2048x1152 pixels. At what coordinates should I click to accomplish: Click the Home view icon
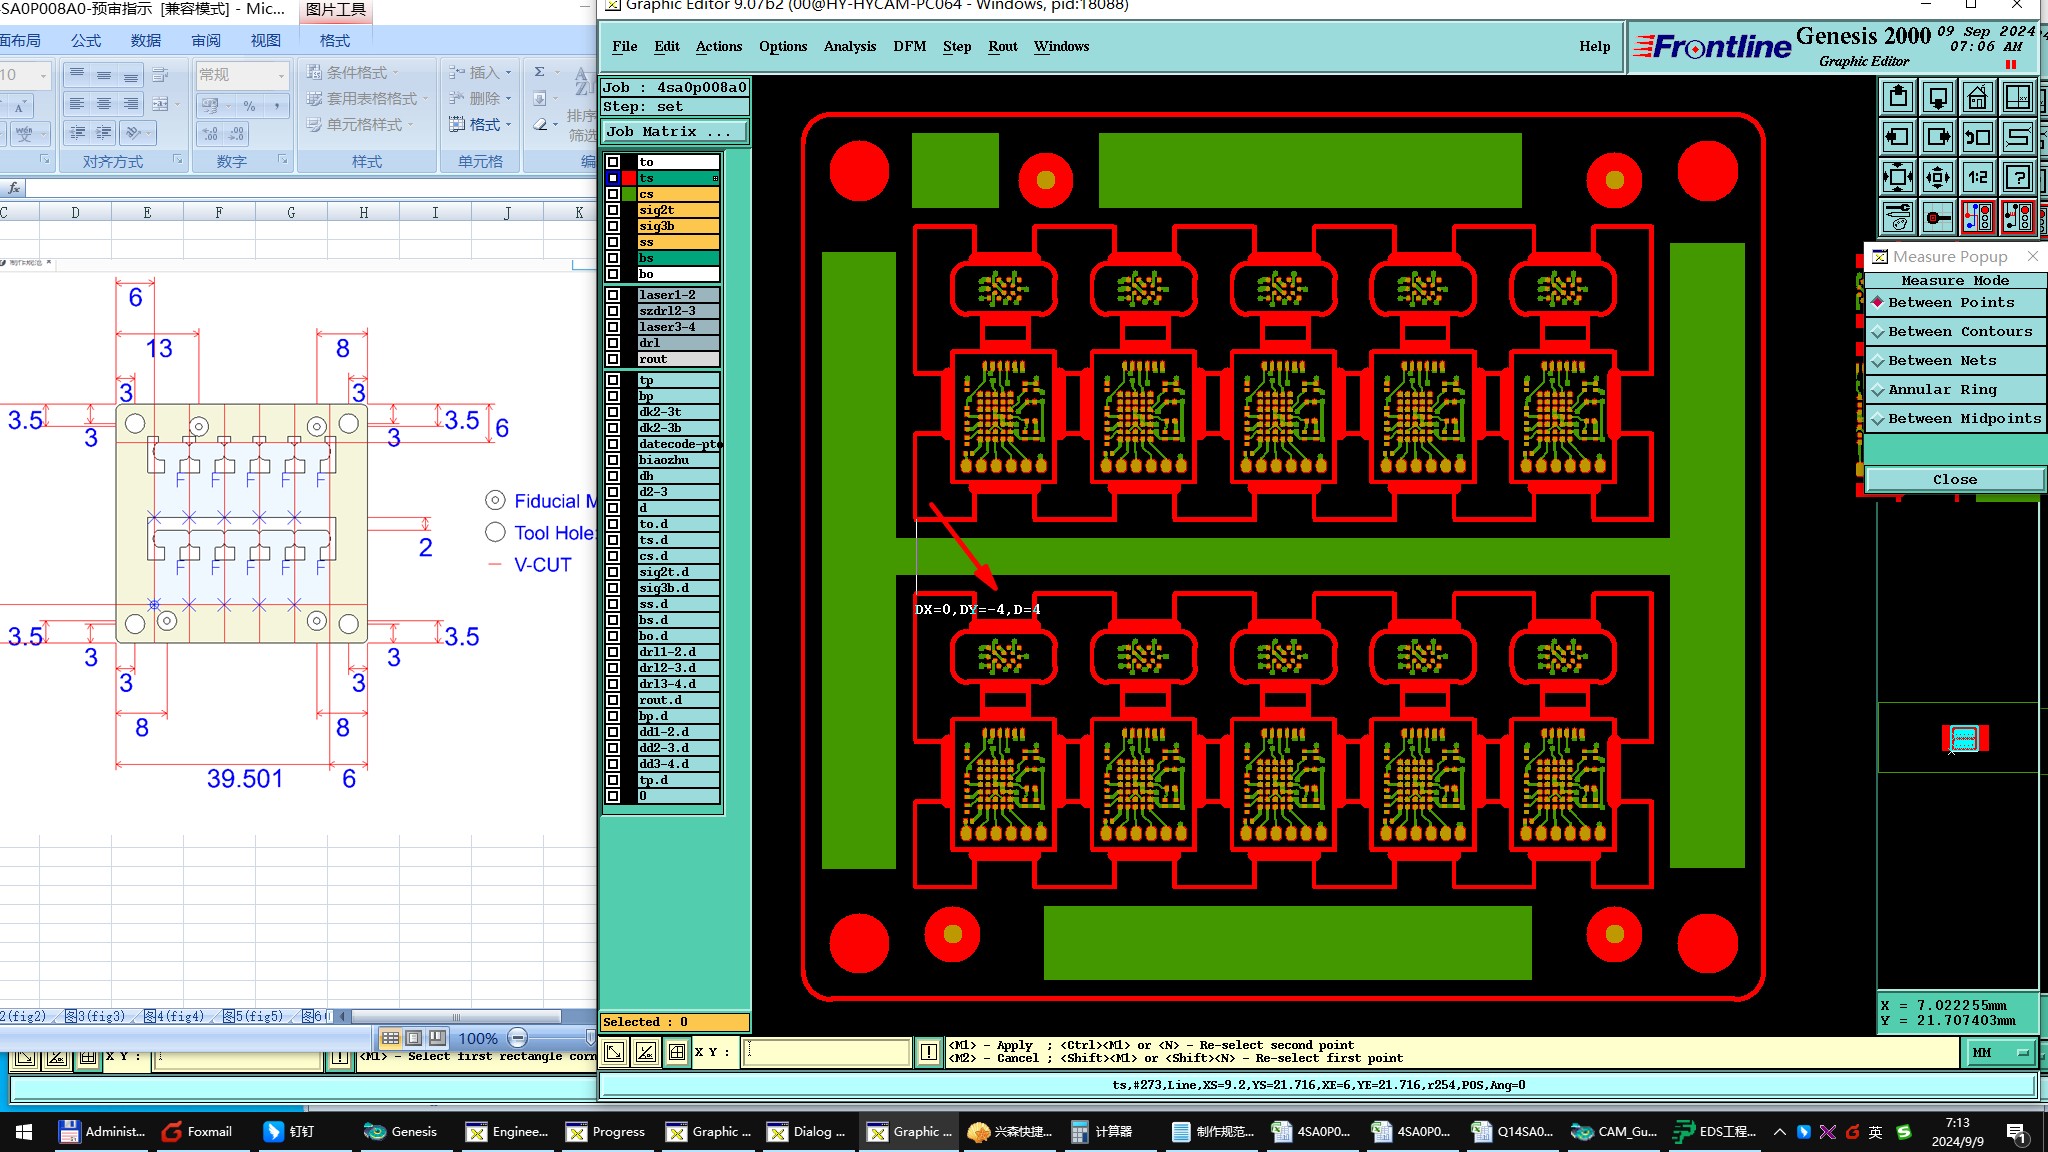tap(1977, 98)
